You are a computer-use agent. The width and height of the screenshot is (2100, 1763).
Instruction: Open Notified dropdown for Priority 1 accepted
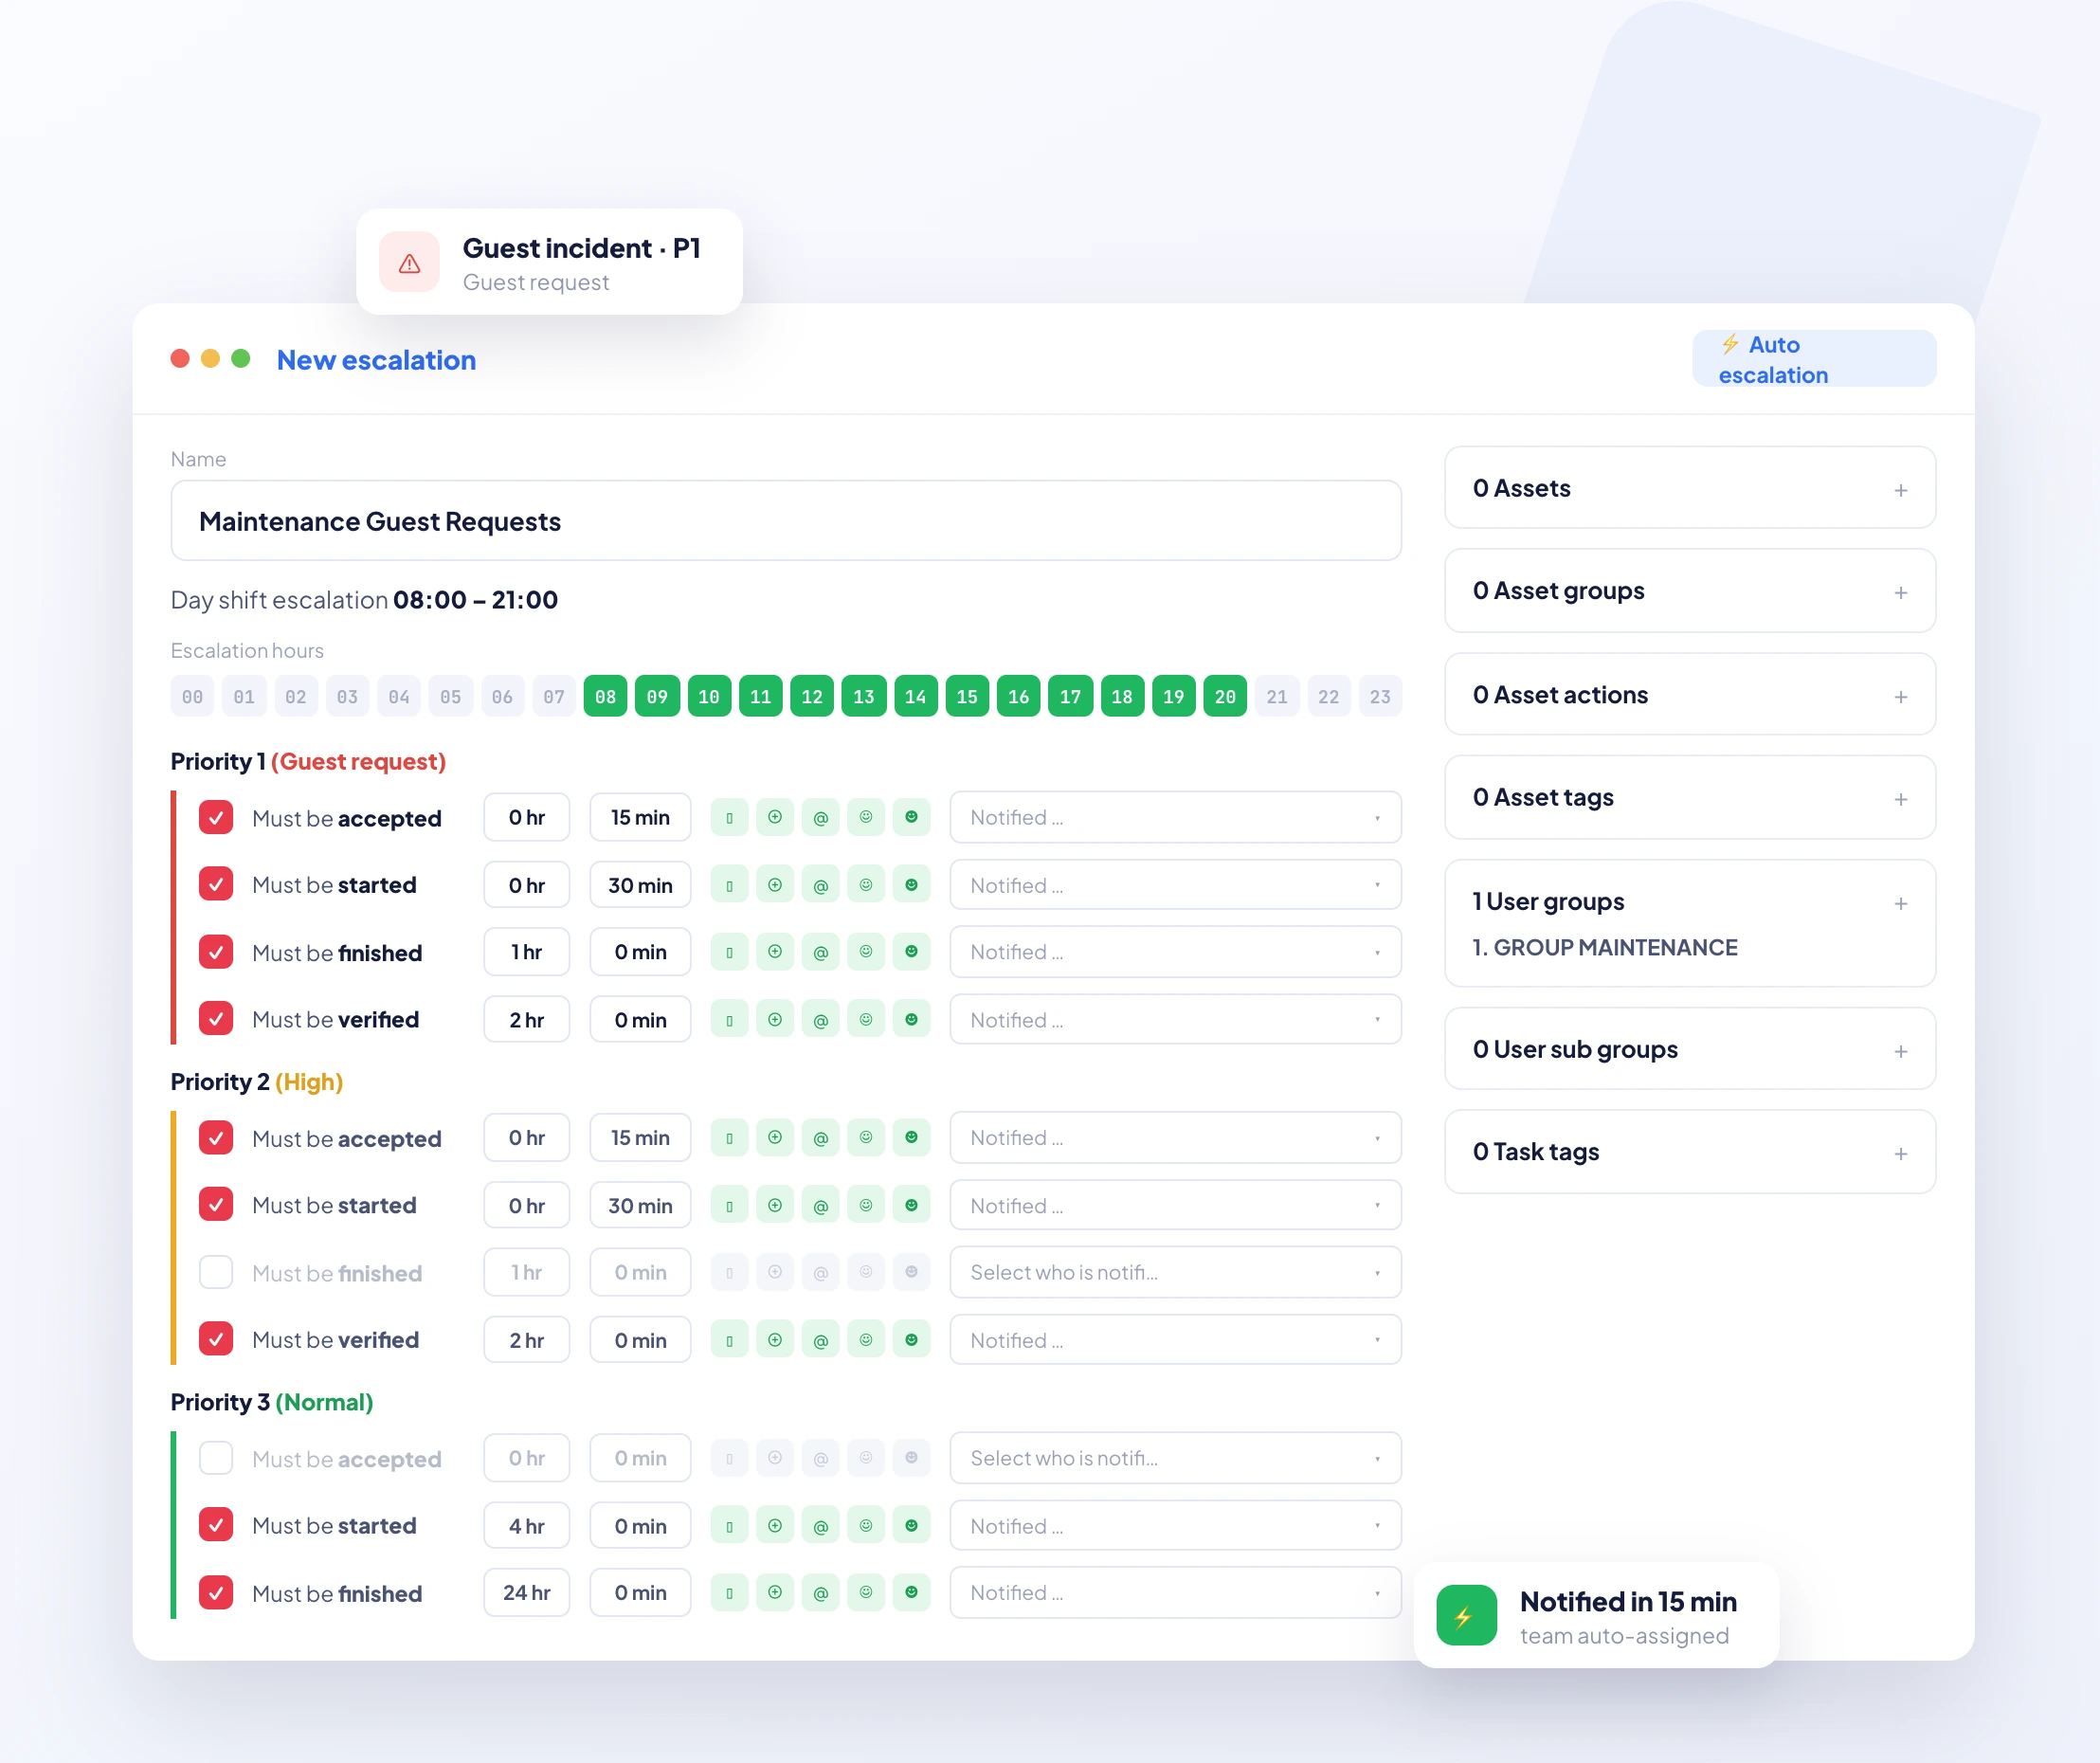(x=1175, y=817)
